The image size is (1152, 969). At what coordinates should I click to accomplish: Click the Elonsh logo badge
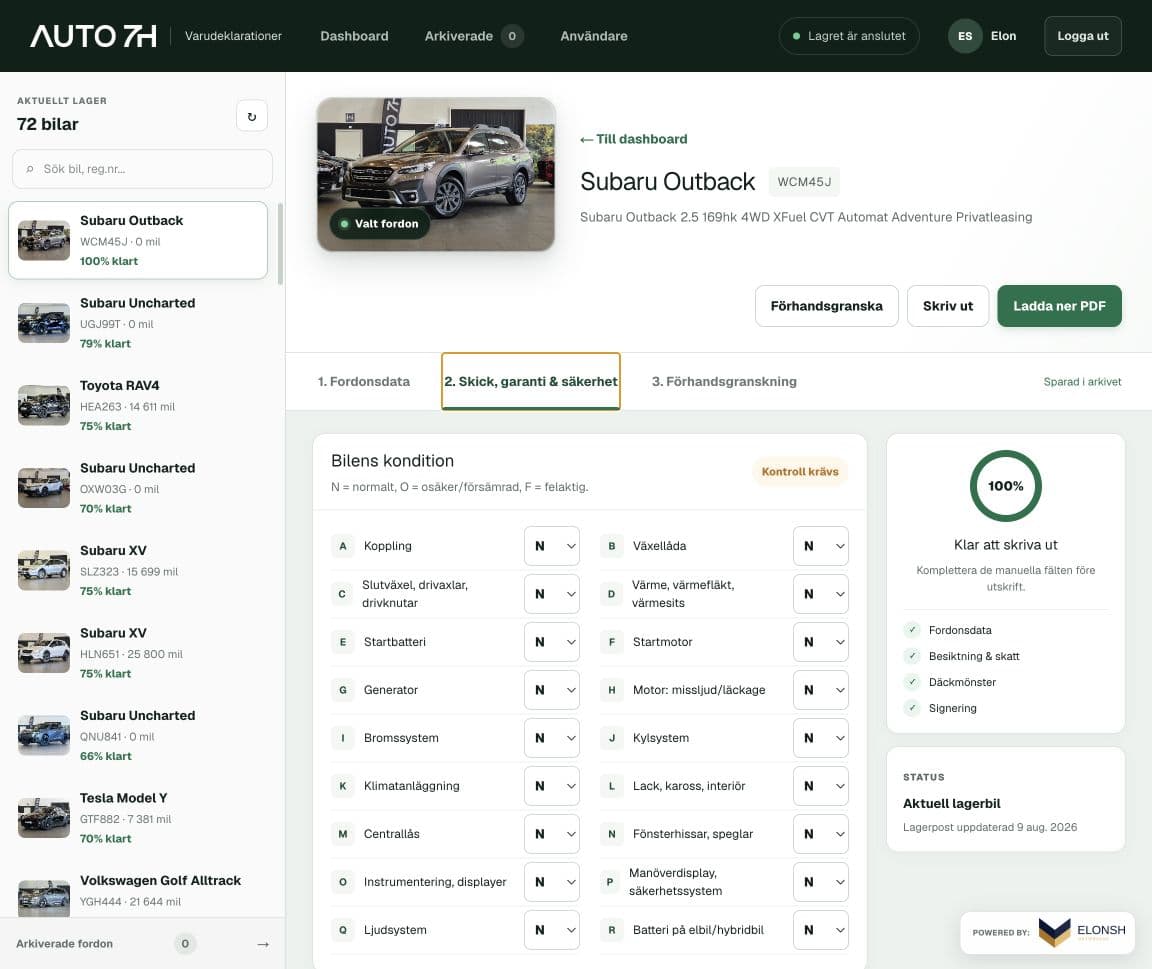pyautogui.click(x=1048, y=933)
